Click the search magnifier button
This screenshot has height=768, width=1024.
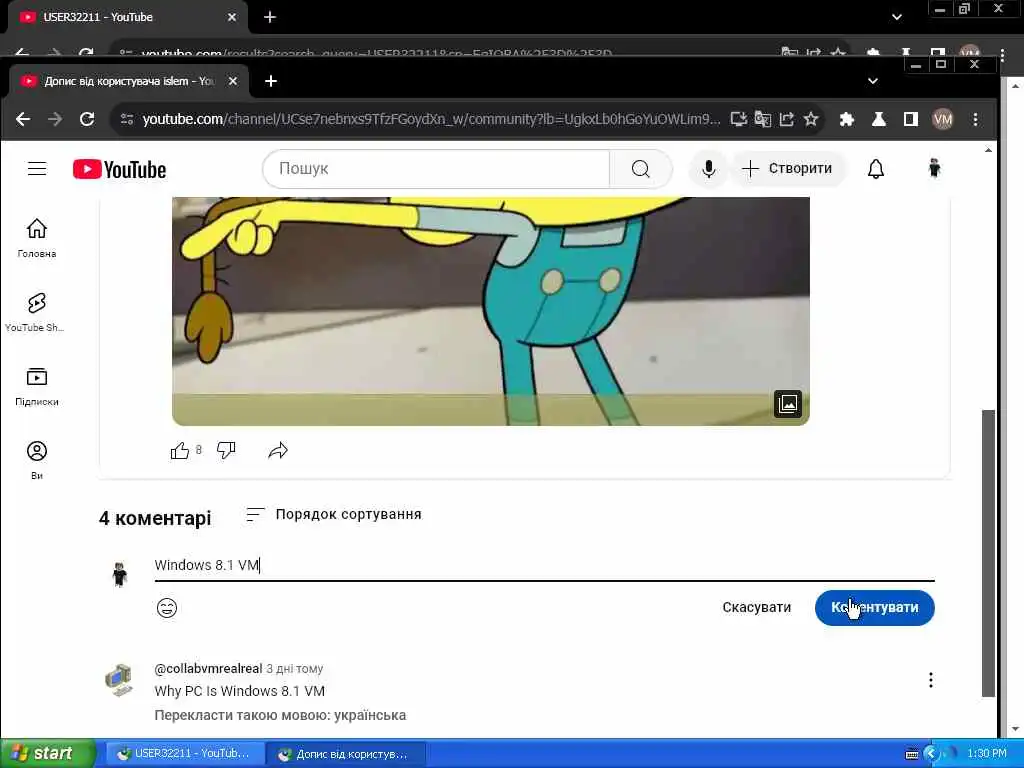pyautogui.click(x=641, y=168)
